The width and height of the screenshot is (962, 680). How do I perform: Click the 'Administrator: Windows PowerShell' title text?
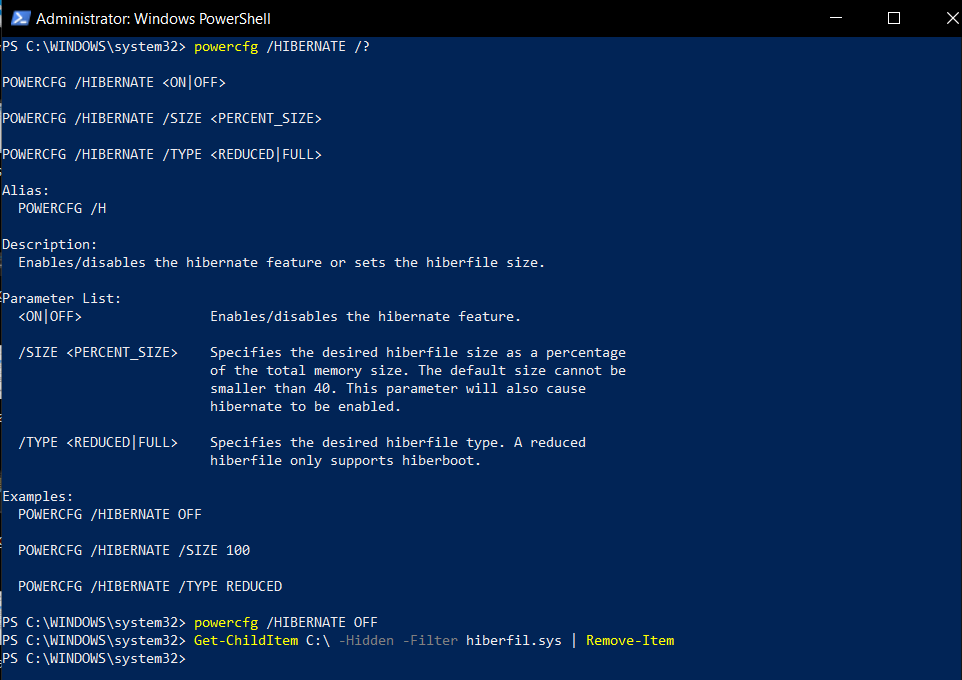[153, 19]
